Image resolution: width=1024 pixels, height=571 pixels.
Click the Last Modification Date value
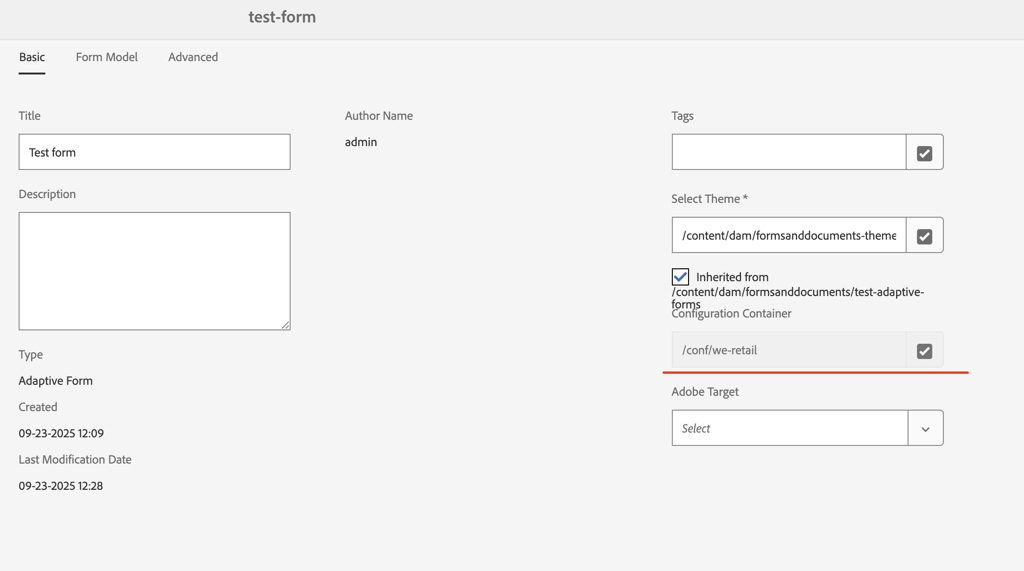[x=61, y=486]
